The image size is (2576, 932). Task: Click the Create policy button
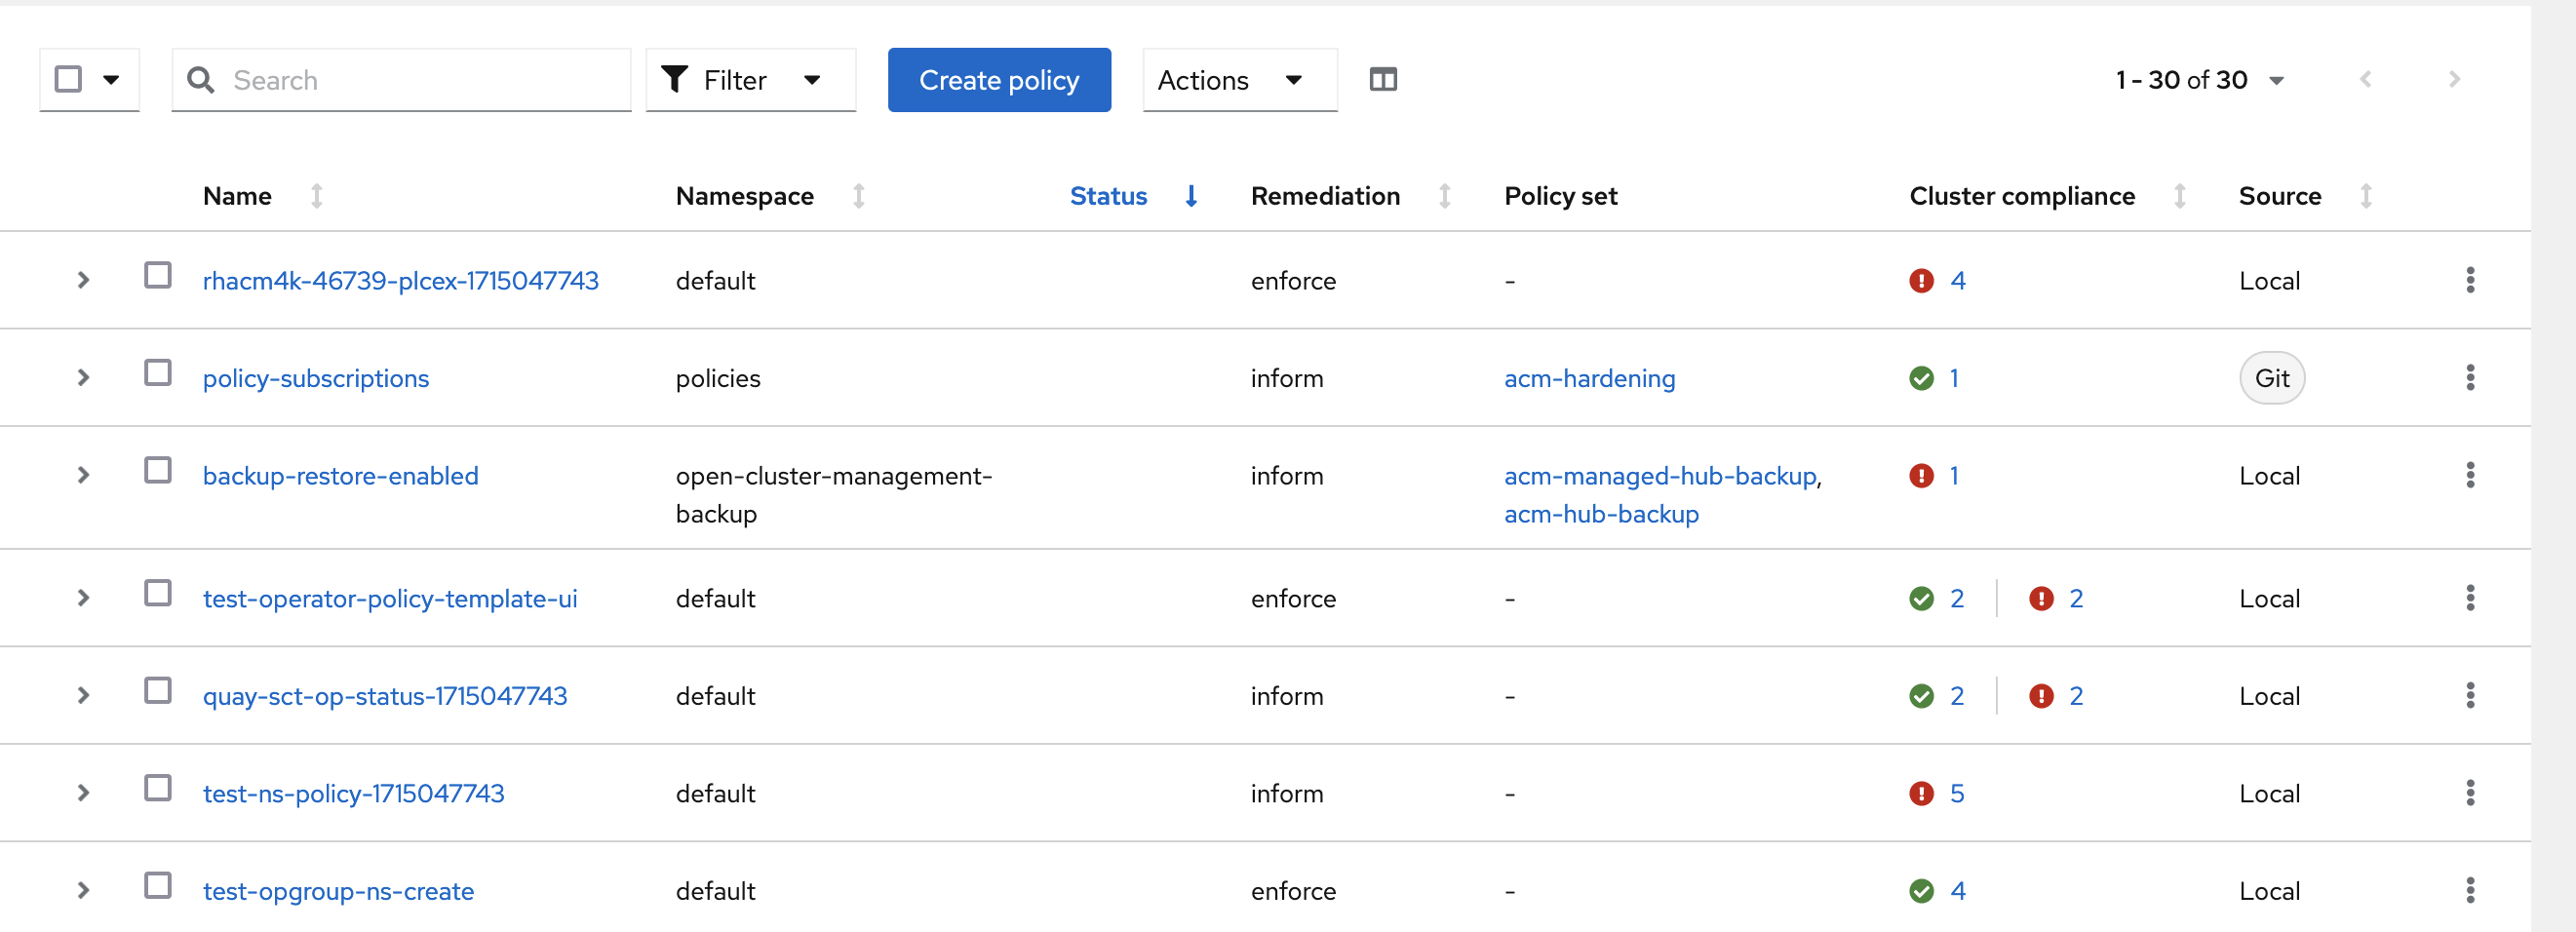(x=998, y=80)
